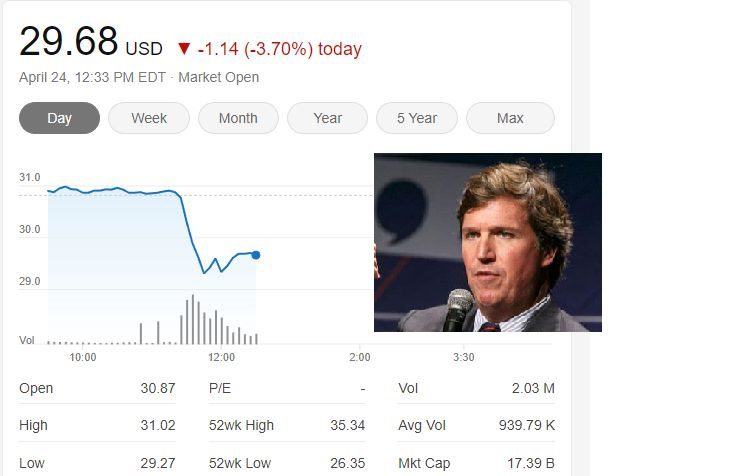Click the Avg Vol value 939.79 K

526,425
